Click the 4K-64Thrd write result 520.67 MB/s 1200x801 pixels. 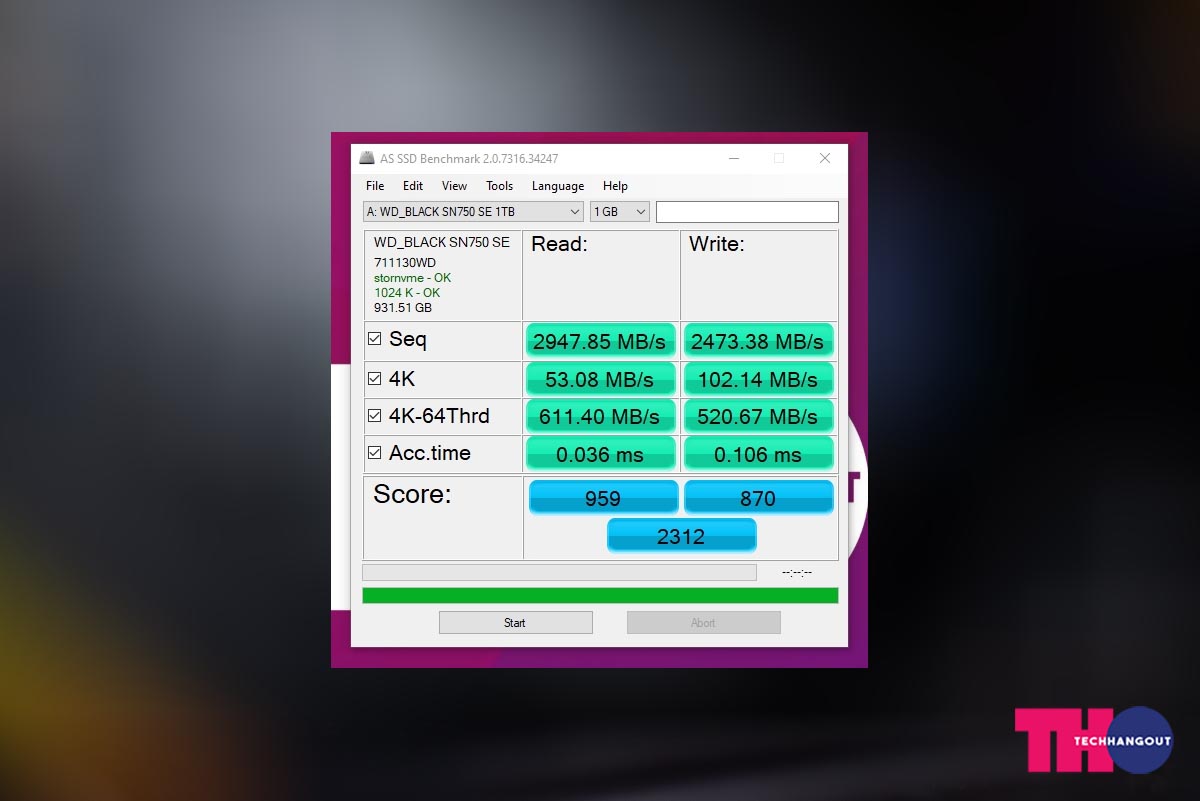coord(758,416)
